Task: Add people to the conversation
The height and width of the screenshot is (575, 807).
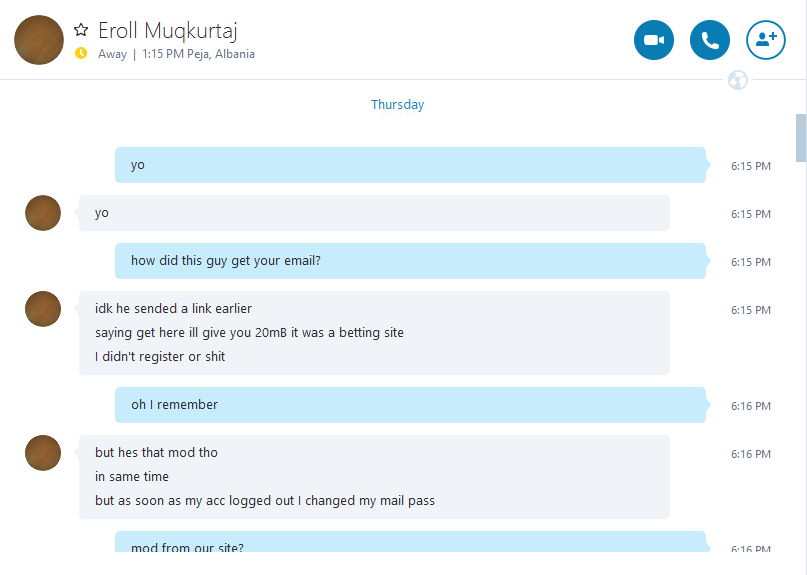Action: point(766,40)
